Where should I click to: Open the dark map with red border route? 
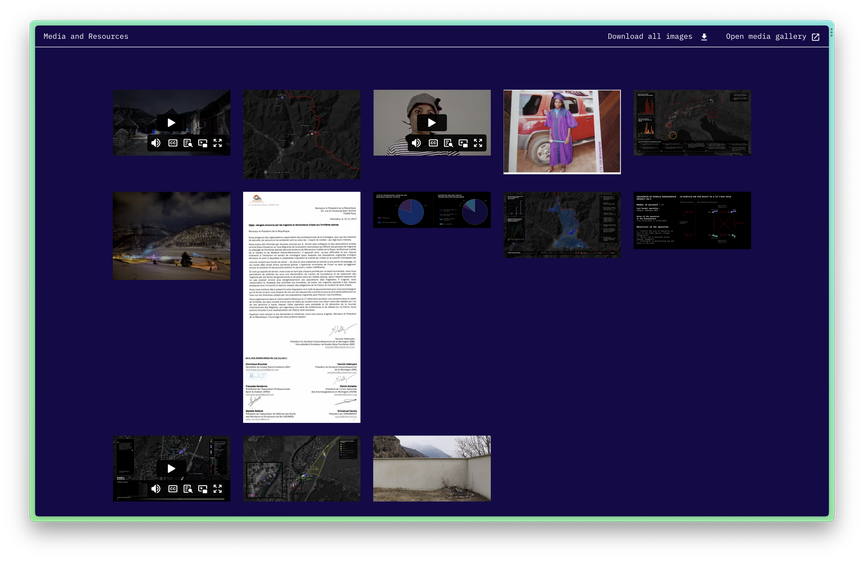point(302,134)
